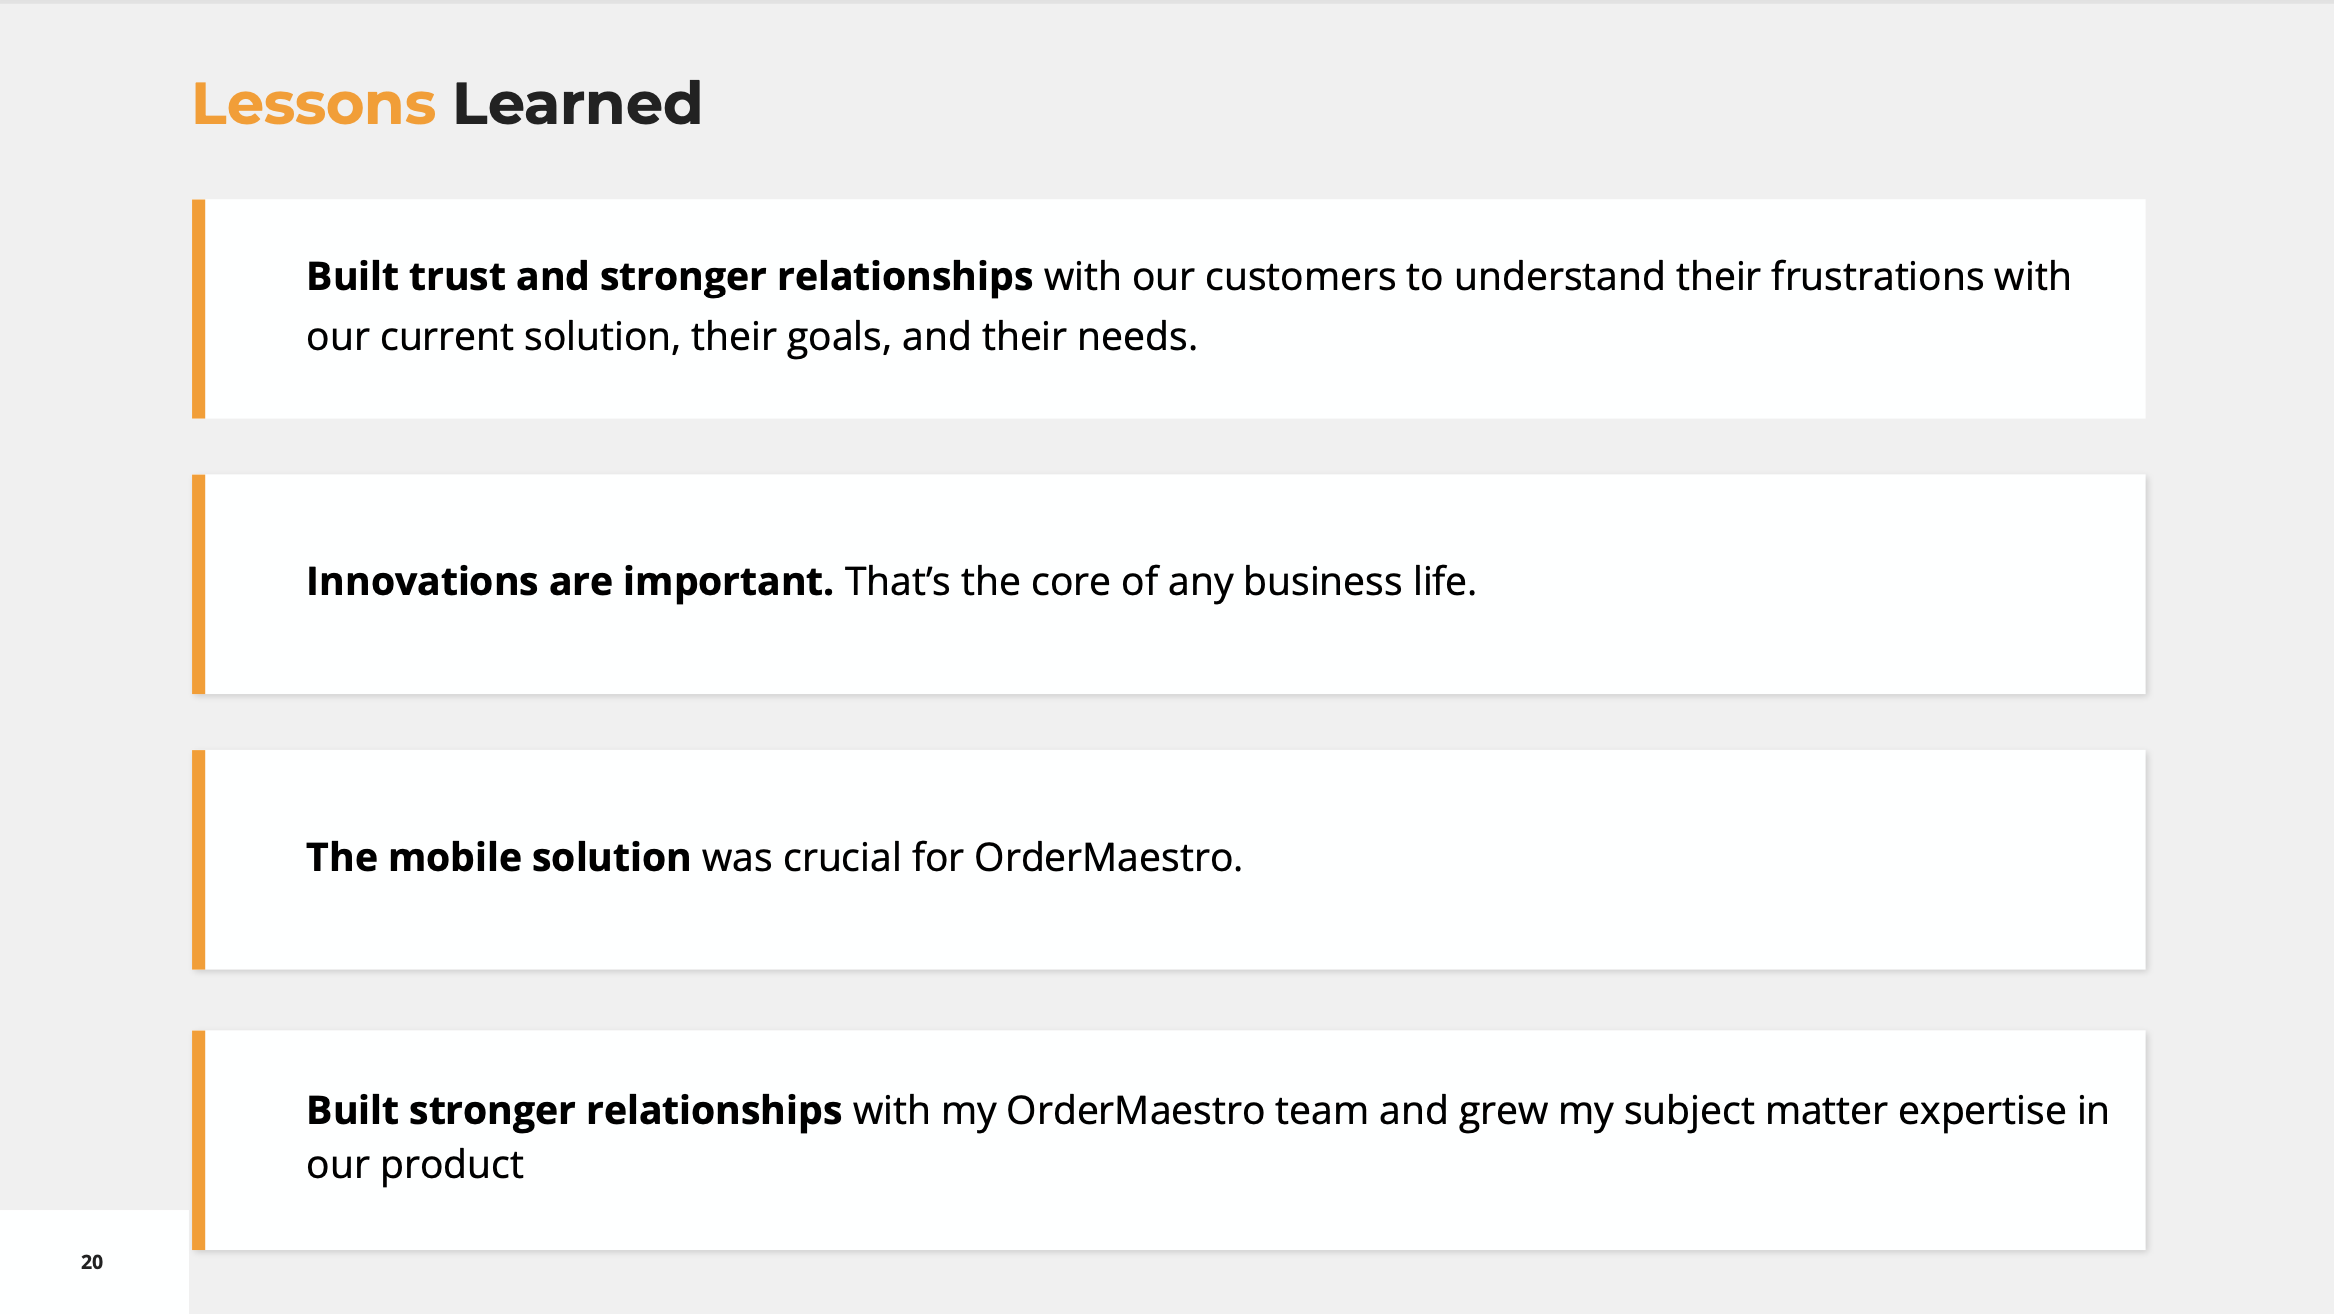The image size is (2334, 1314).
Task: Click the orange "Lessons" title word
Action: point(313,104)
